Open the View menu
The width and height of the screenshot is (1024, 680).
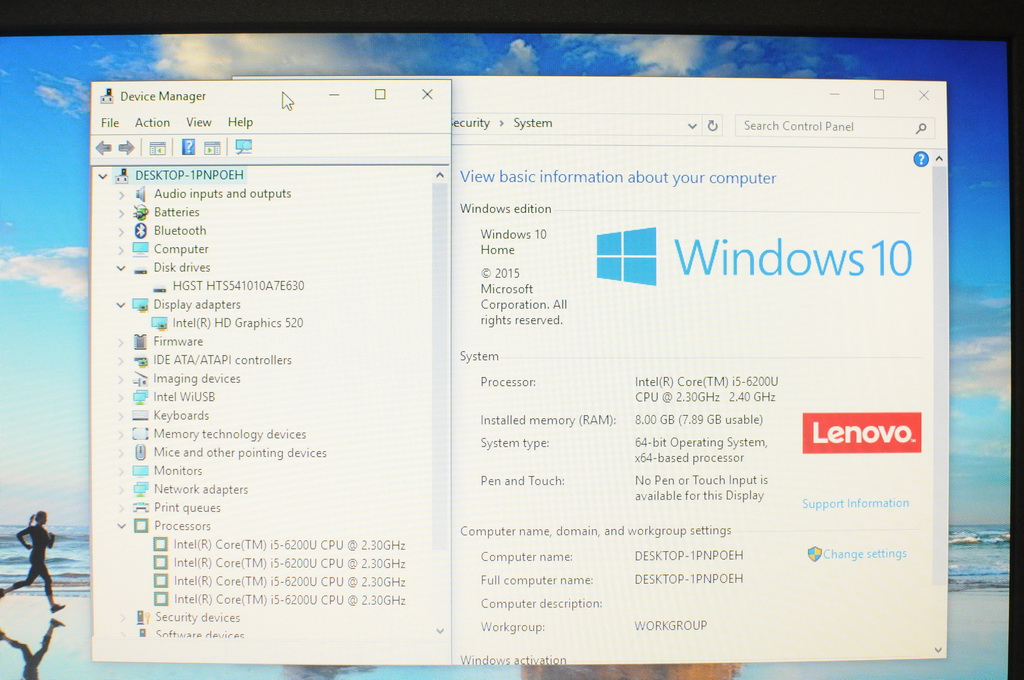199,122
